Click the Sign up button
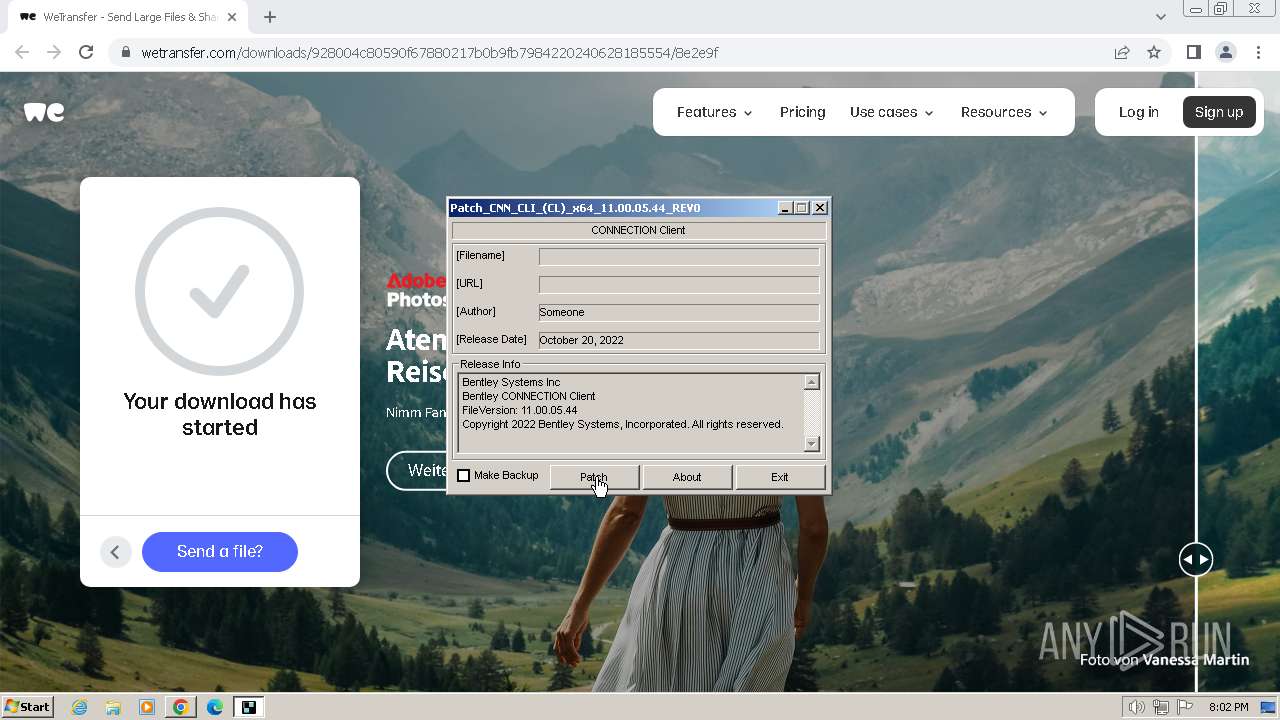 click(1219, 112)
